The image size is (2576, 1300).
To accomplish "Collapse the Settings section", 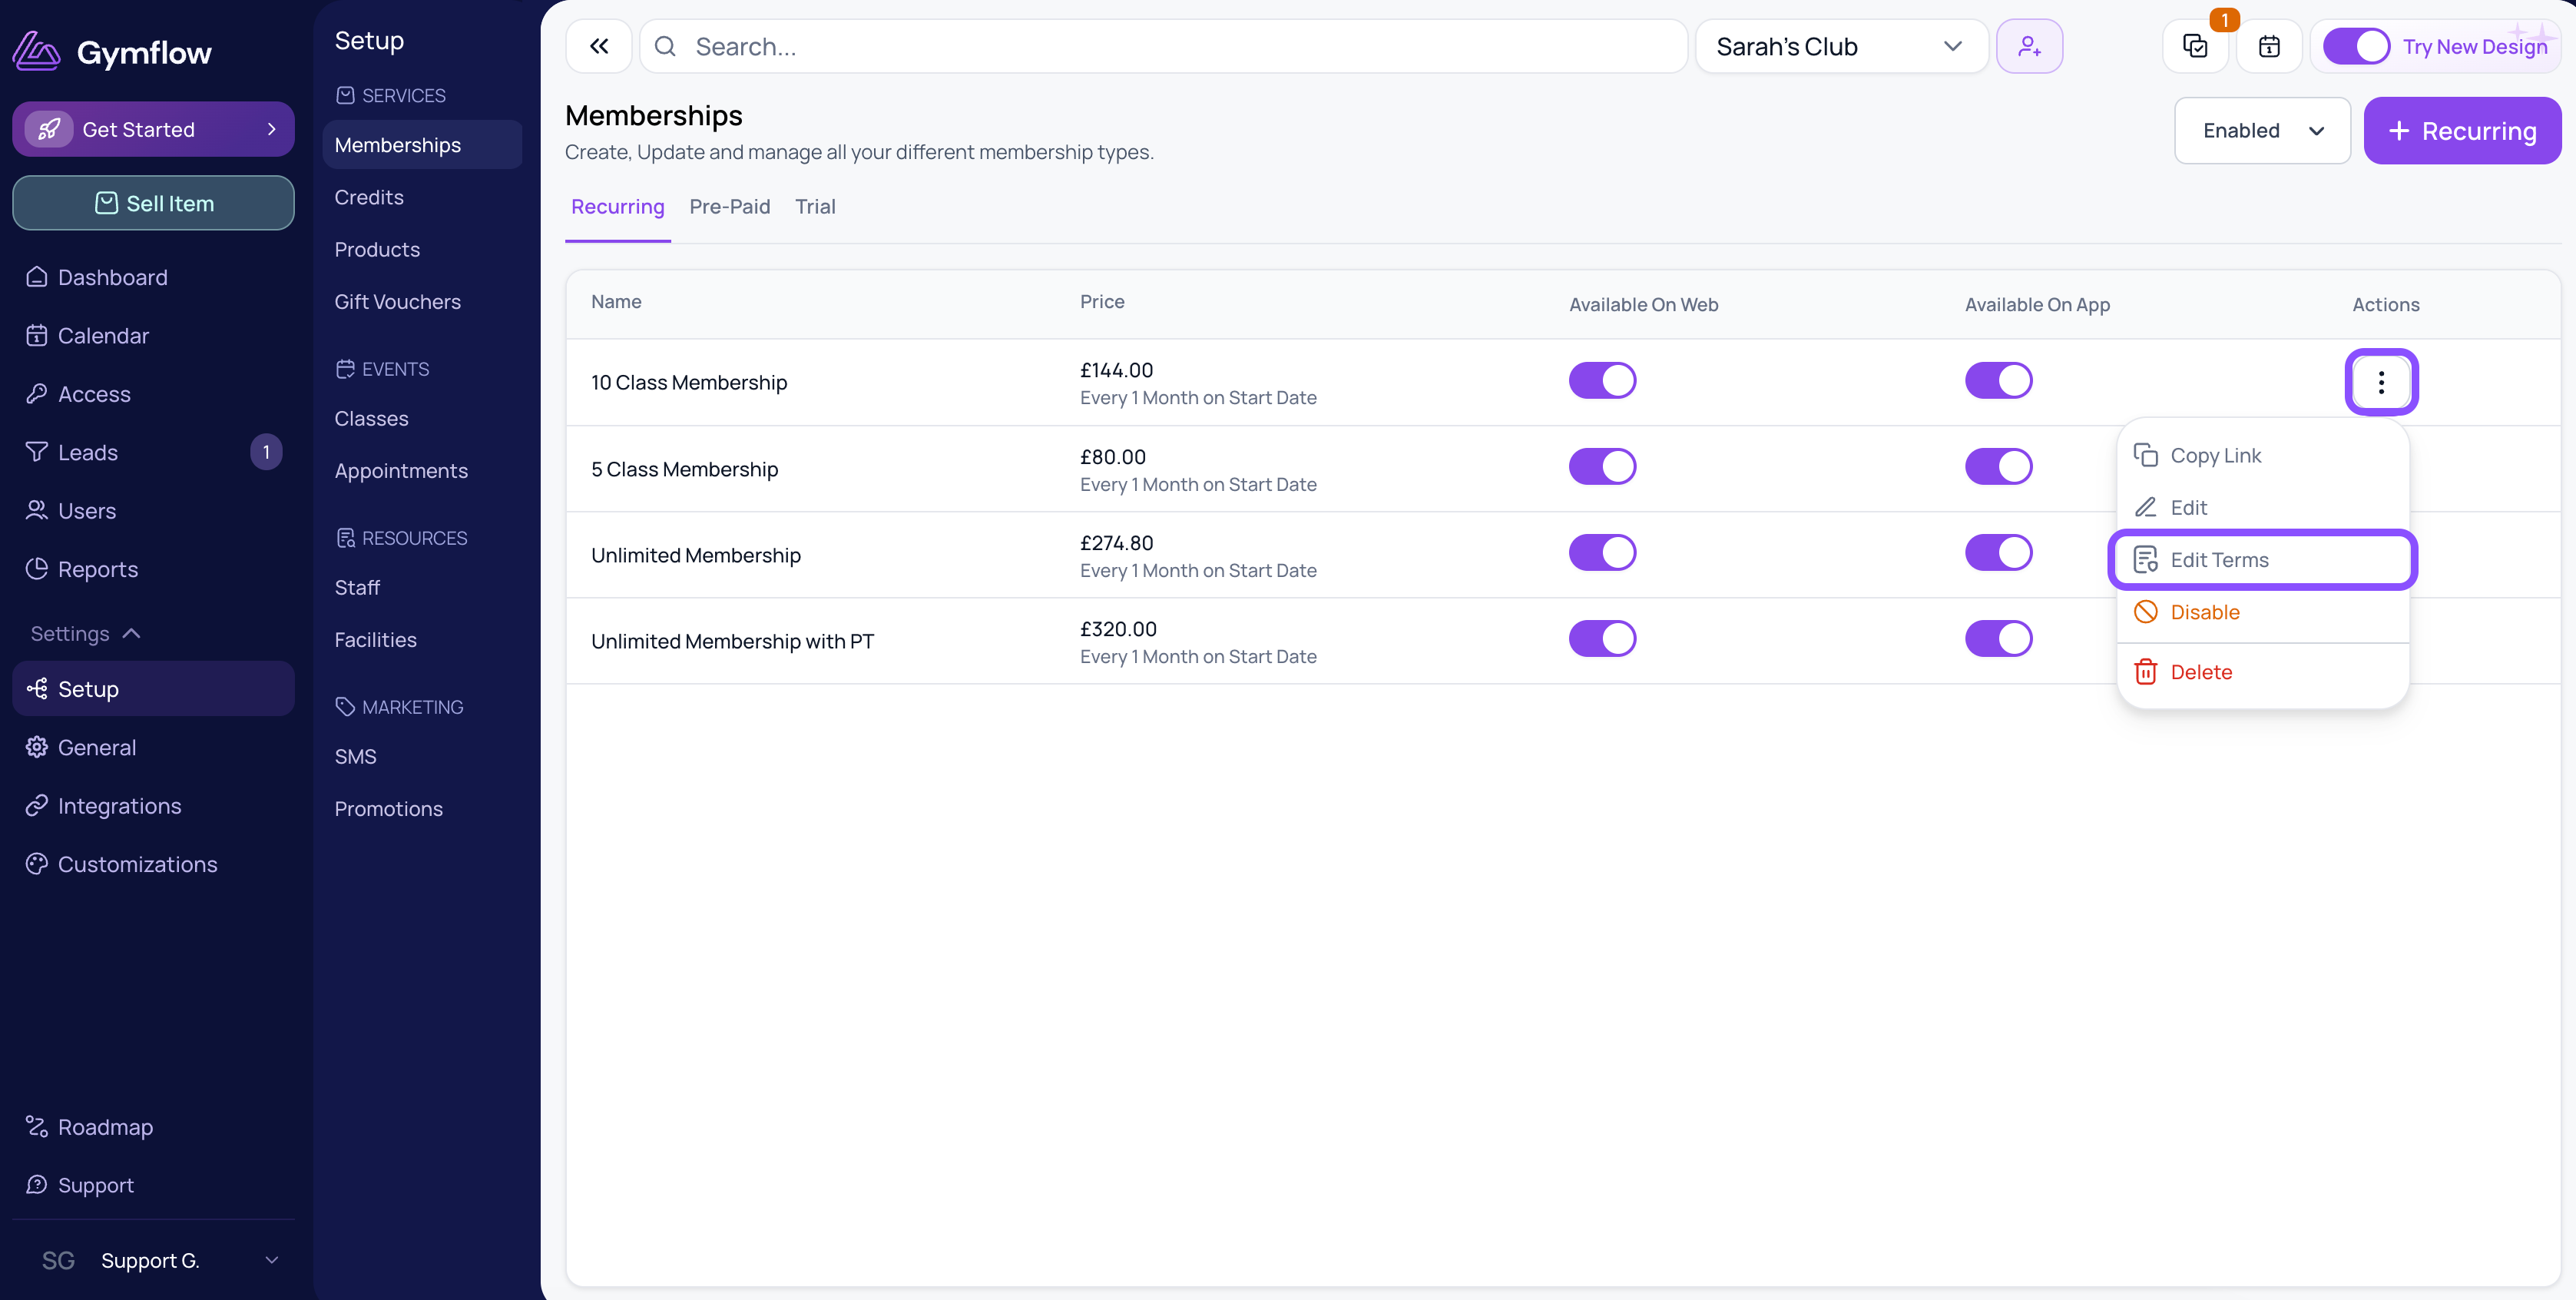I will point(85,634).
